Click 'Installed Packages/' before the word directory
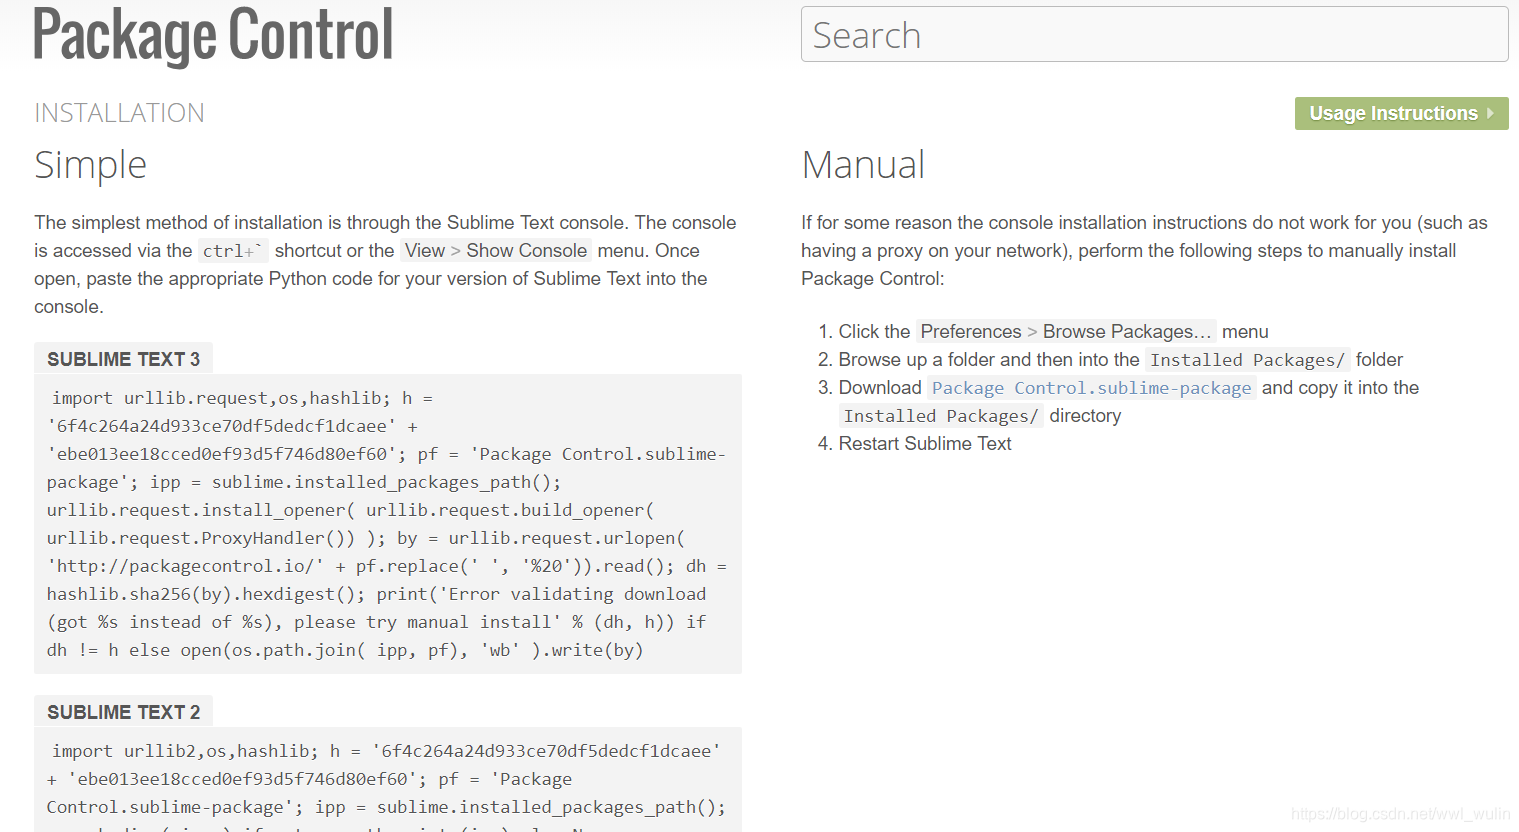 pos(941,416)
